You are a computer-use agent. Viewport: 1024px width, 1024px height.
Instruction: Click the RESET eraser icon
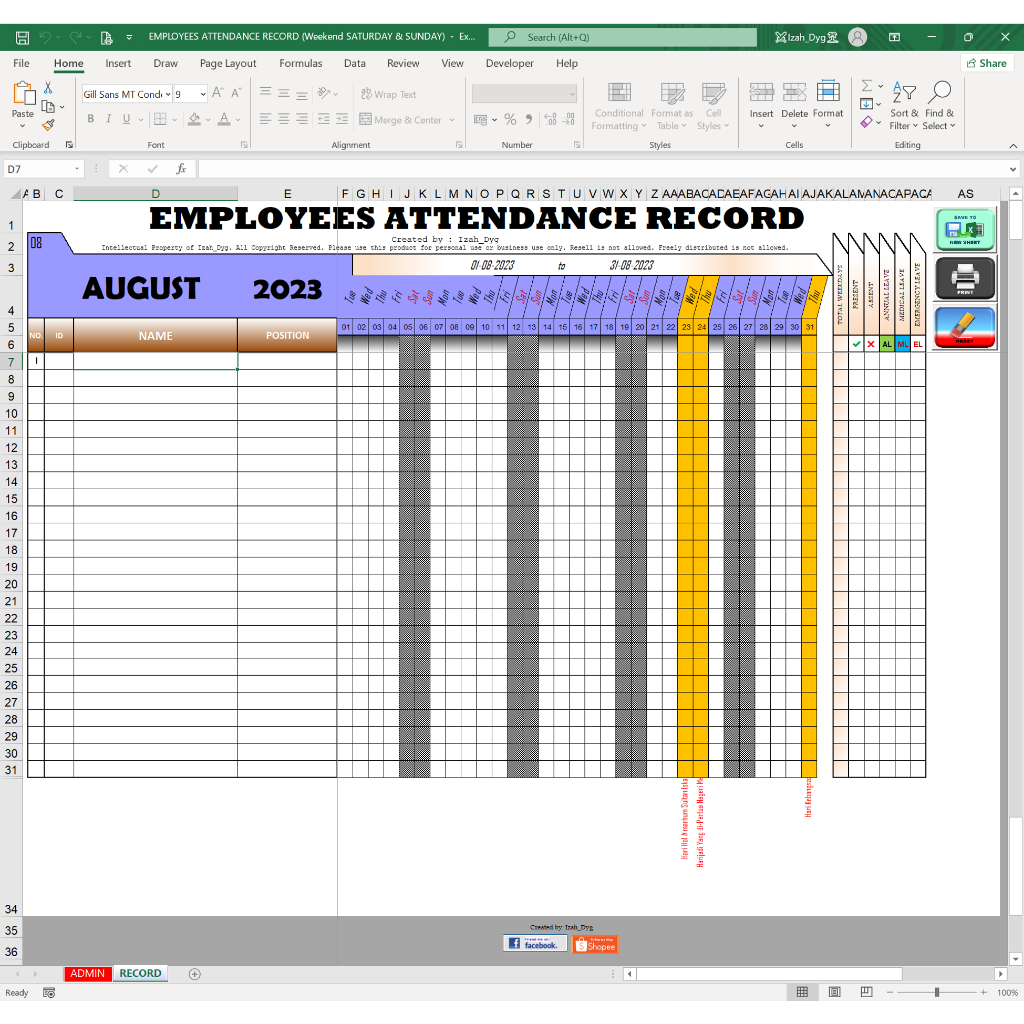tap(963, 328)
